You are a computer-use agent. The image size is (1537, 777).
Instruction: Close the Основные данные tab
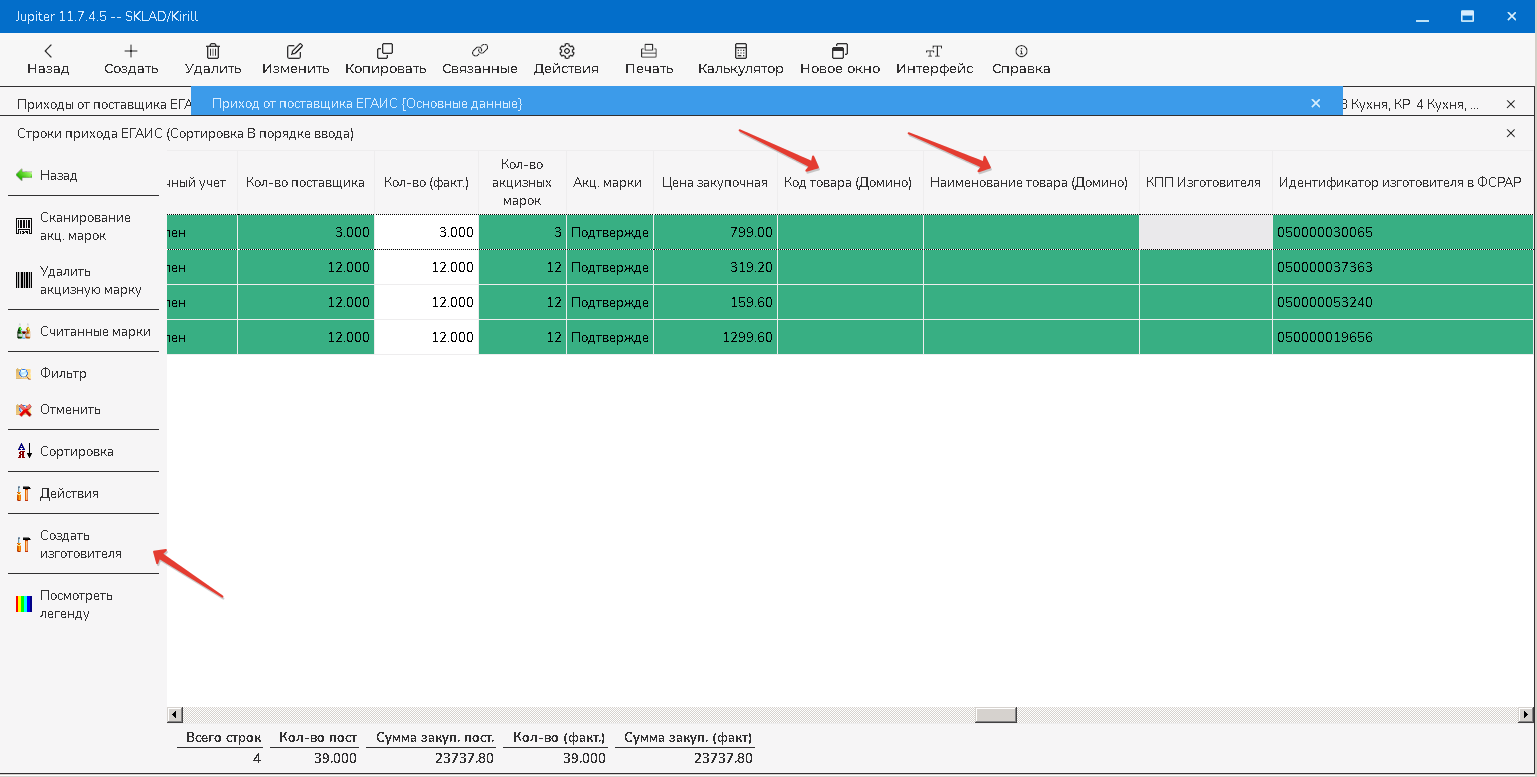click(1316, 103)
